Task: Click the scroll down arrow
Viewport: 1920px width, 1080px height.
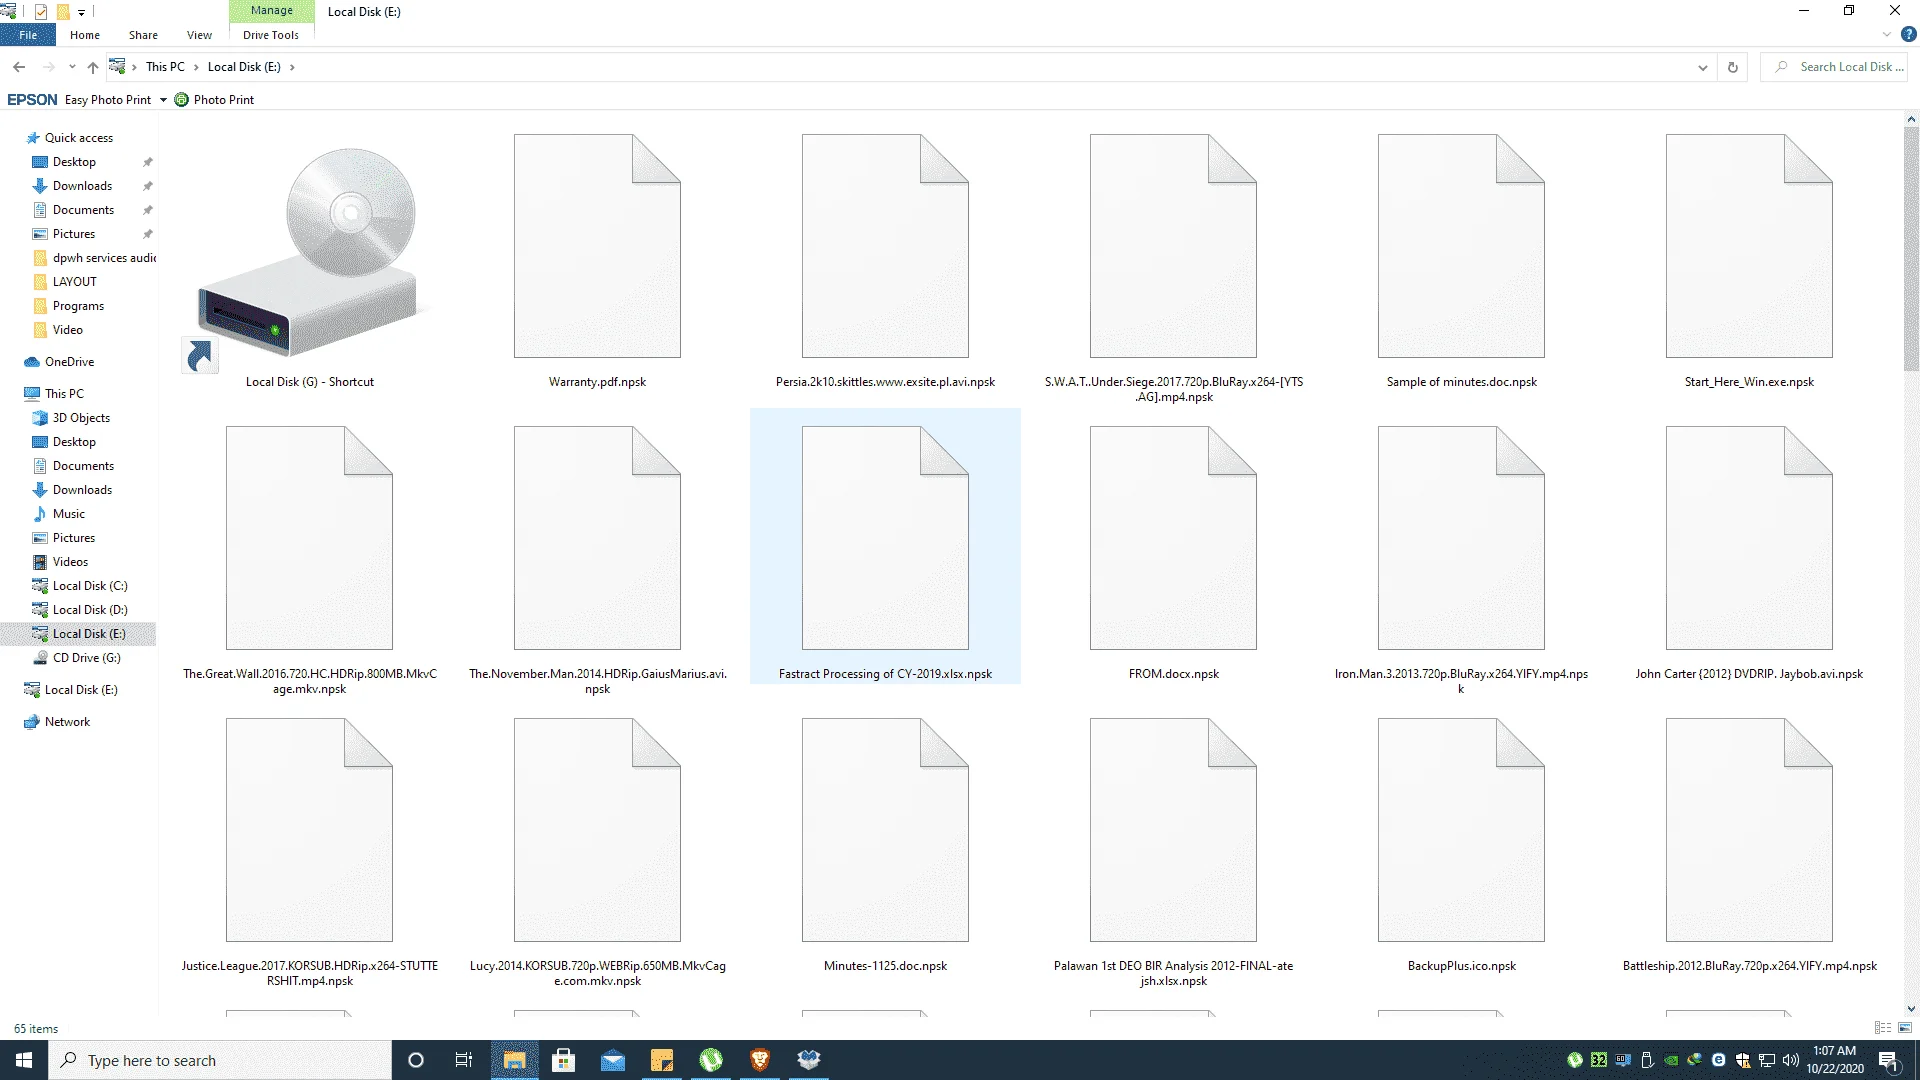Action: pyautogui.click(x=1911, y=1009)
